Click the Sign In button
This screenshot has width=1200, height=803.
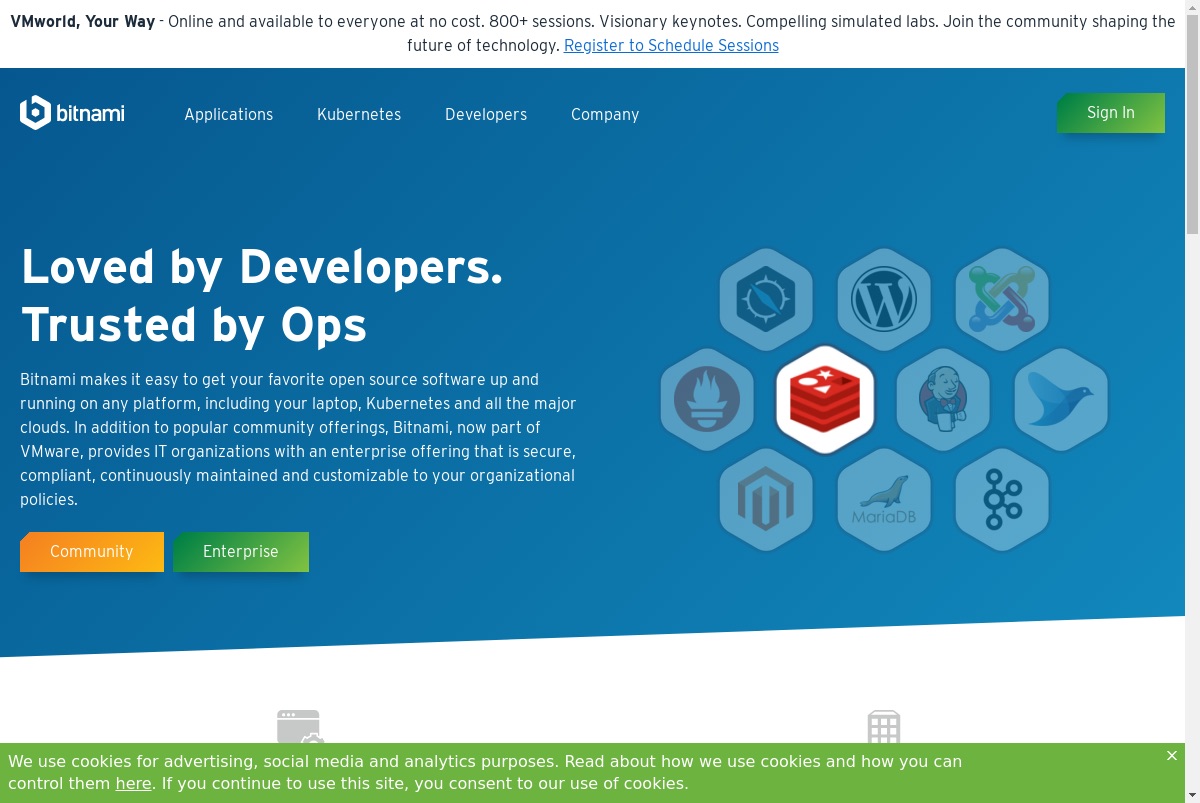click(1111, 113)
